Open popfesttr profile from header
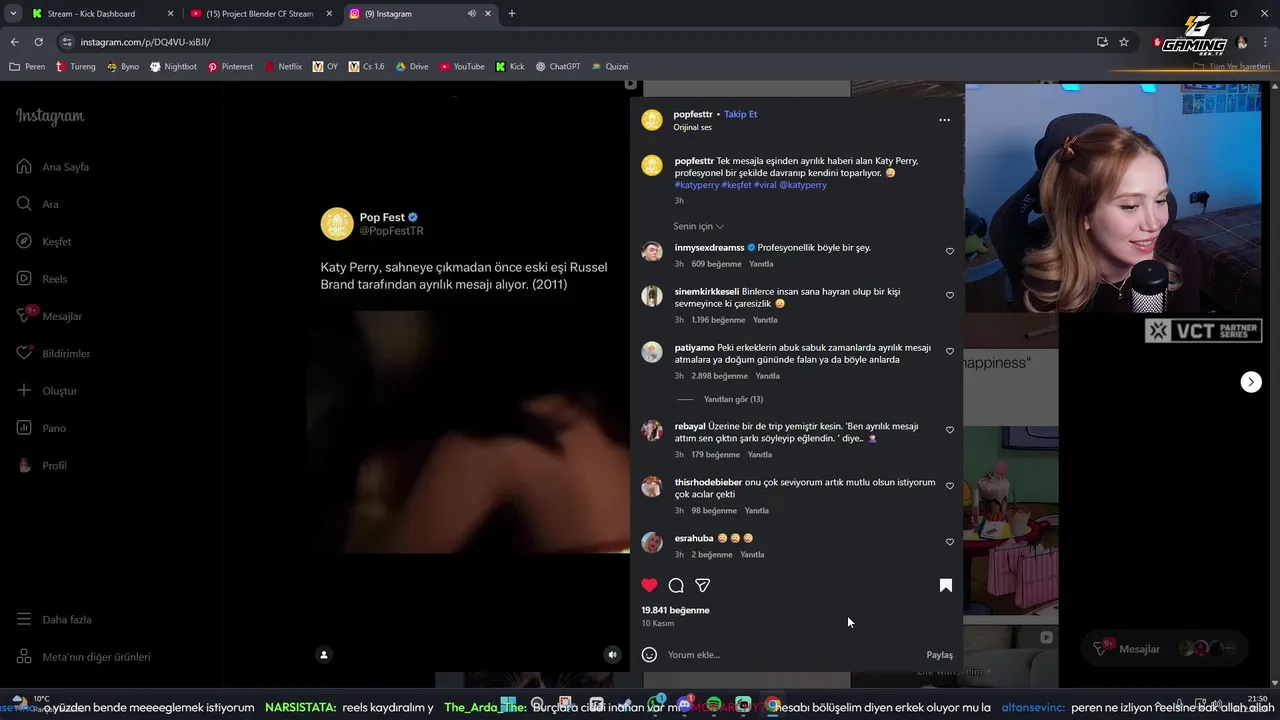1280x720 pixels. [x=692, y=114]
